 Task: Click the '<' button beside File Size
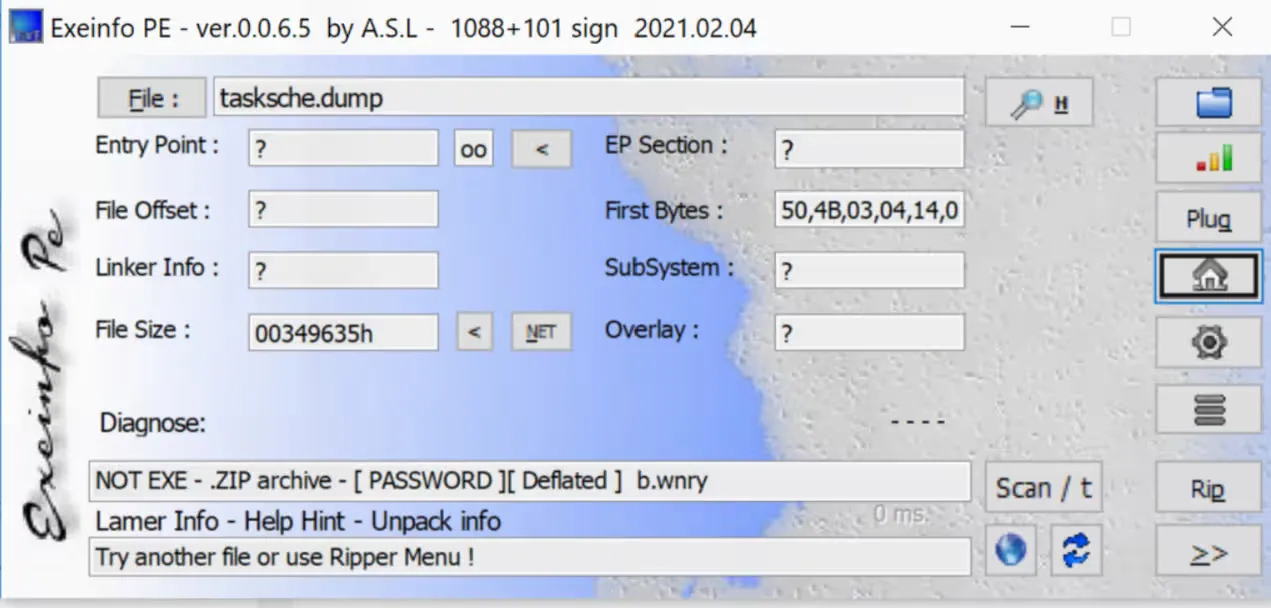click(x=474, y=333)
